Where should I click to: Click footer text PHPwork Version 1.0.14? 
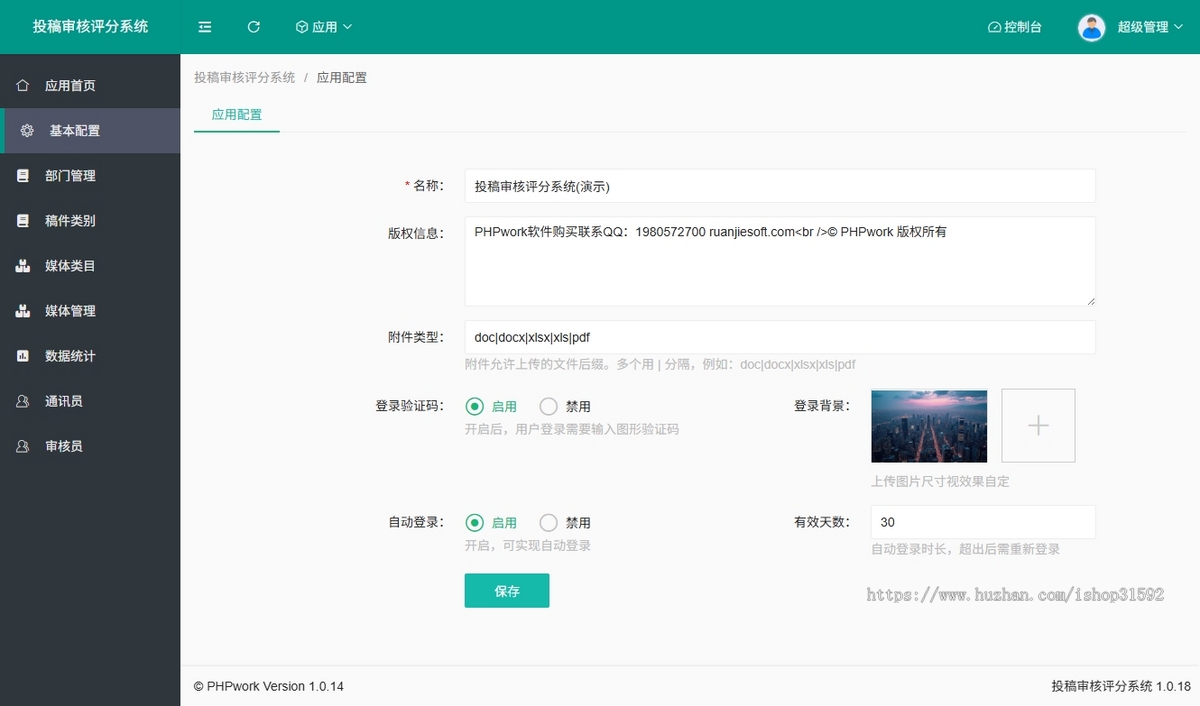[x=269, y=686]
